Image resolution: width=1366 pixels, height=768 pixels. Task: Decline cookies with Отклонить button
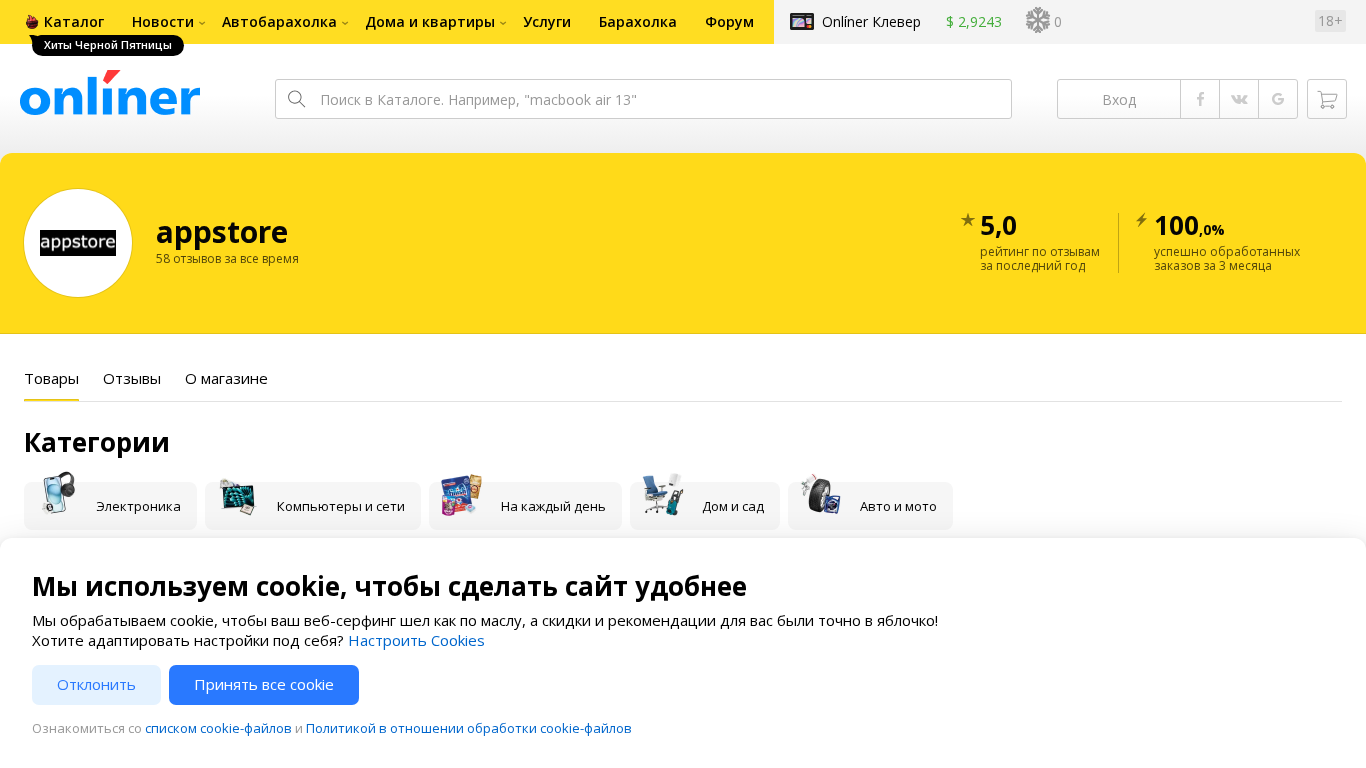[96, 685]
